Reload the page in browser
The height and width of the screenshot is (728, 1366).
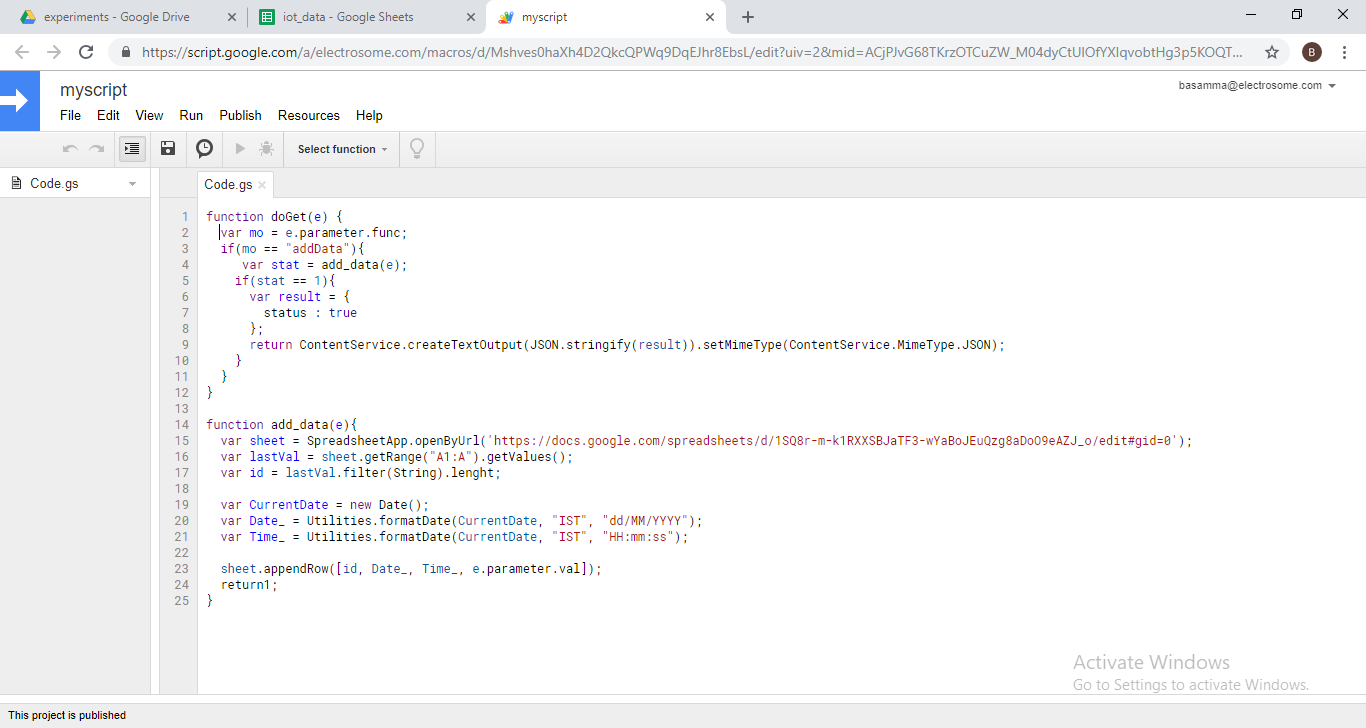tap(86, 52)
